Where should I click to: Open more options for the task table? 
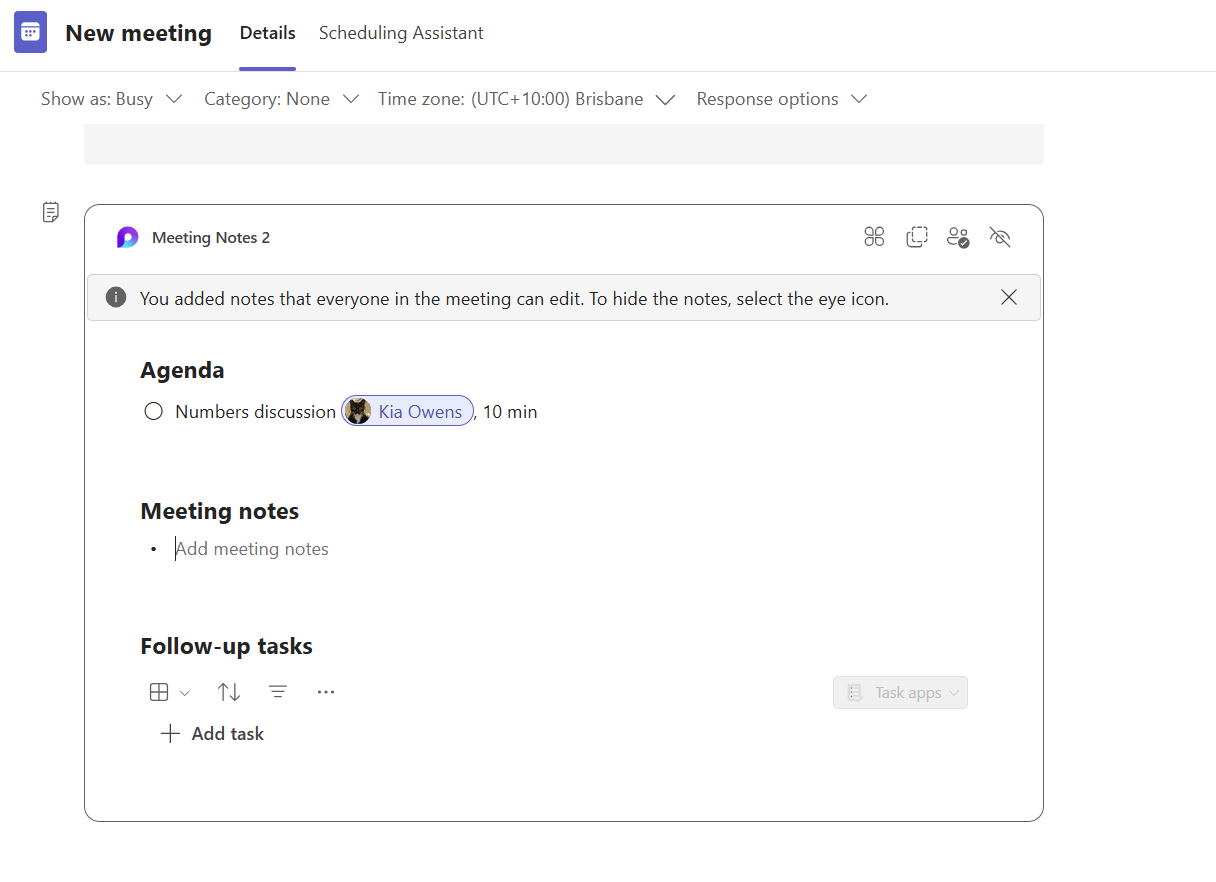click(325, 691)
